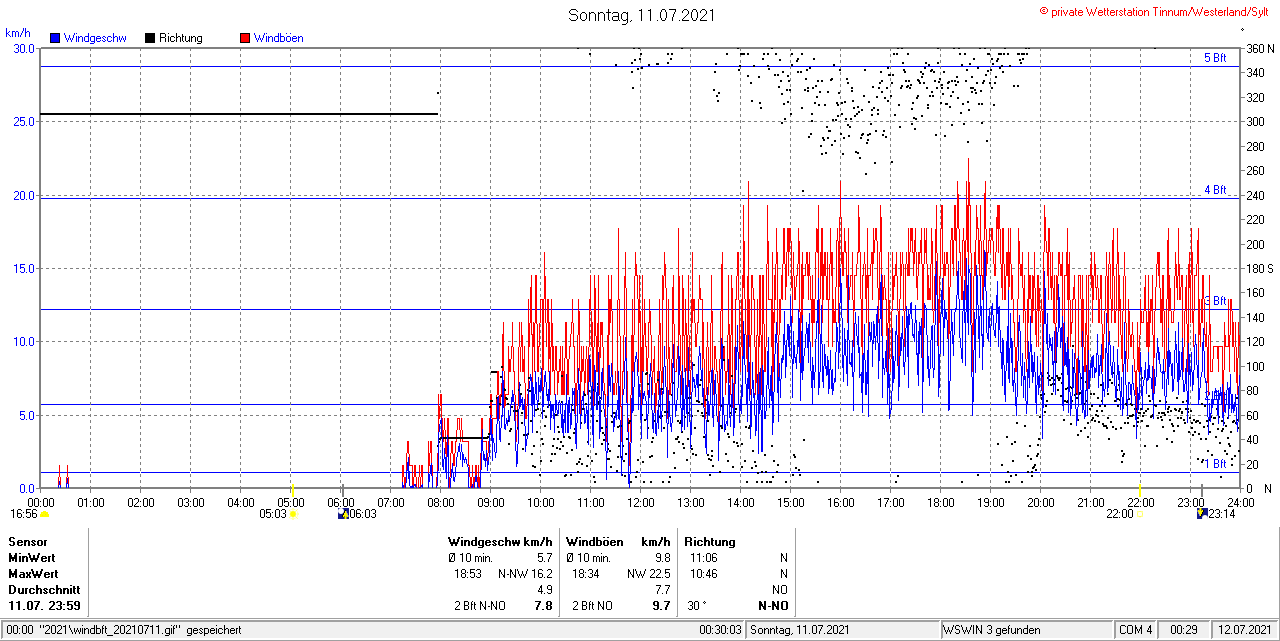Click the km/h axis unit label

(18, 33)
